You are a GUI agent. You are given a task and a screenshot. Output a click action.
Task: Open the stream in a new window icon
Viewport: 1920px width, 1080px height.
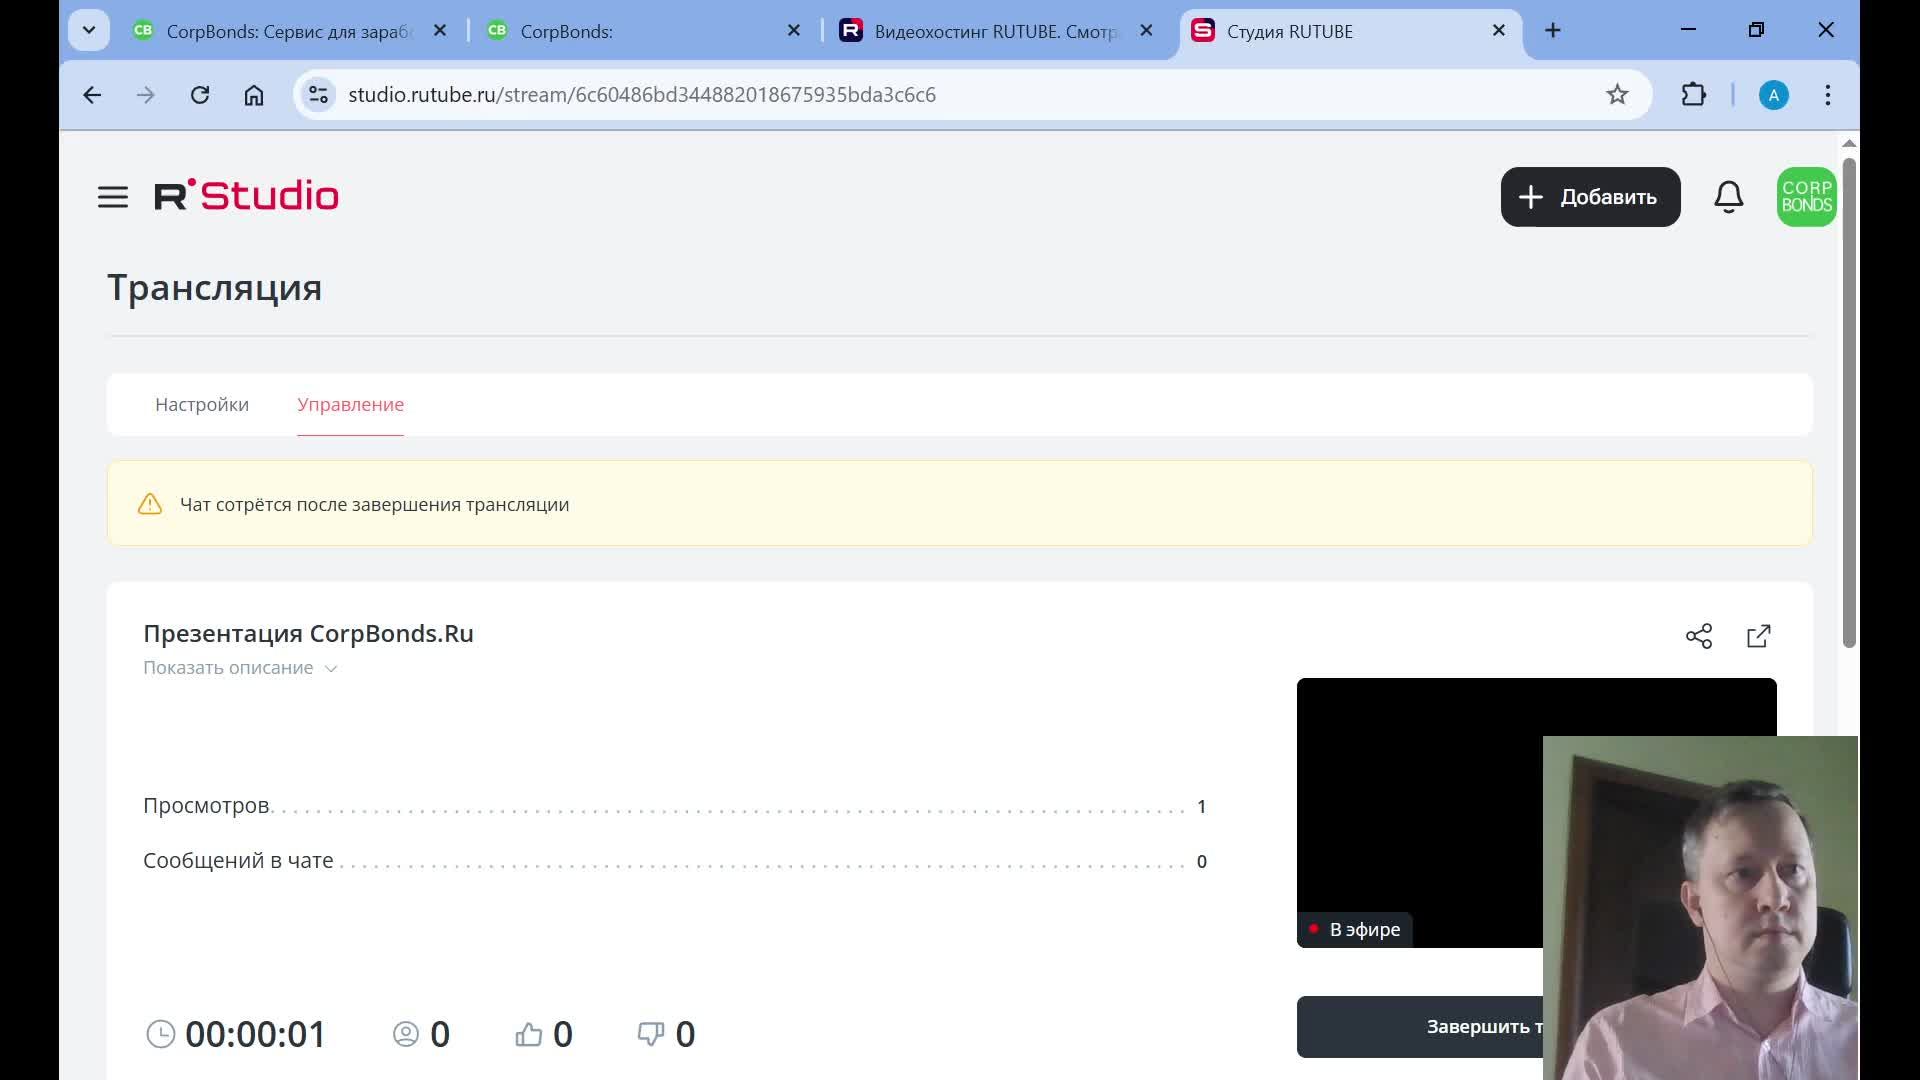point(1759,636)
